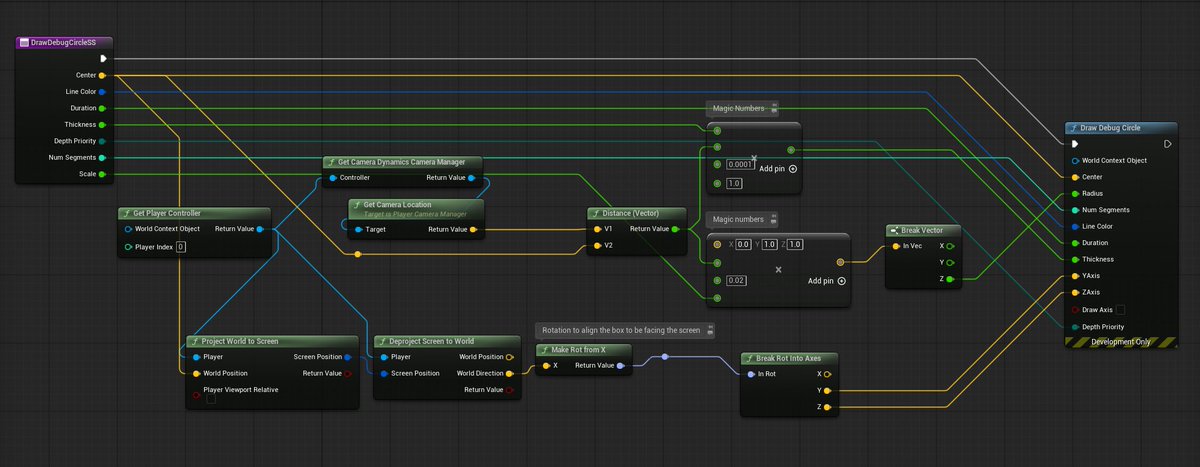
Task: Toggle the upper Magic Numbers comment bubble
Action: 775,108
